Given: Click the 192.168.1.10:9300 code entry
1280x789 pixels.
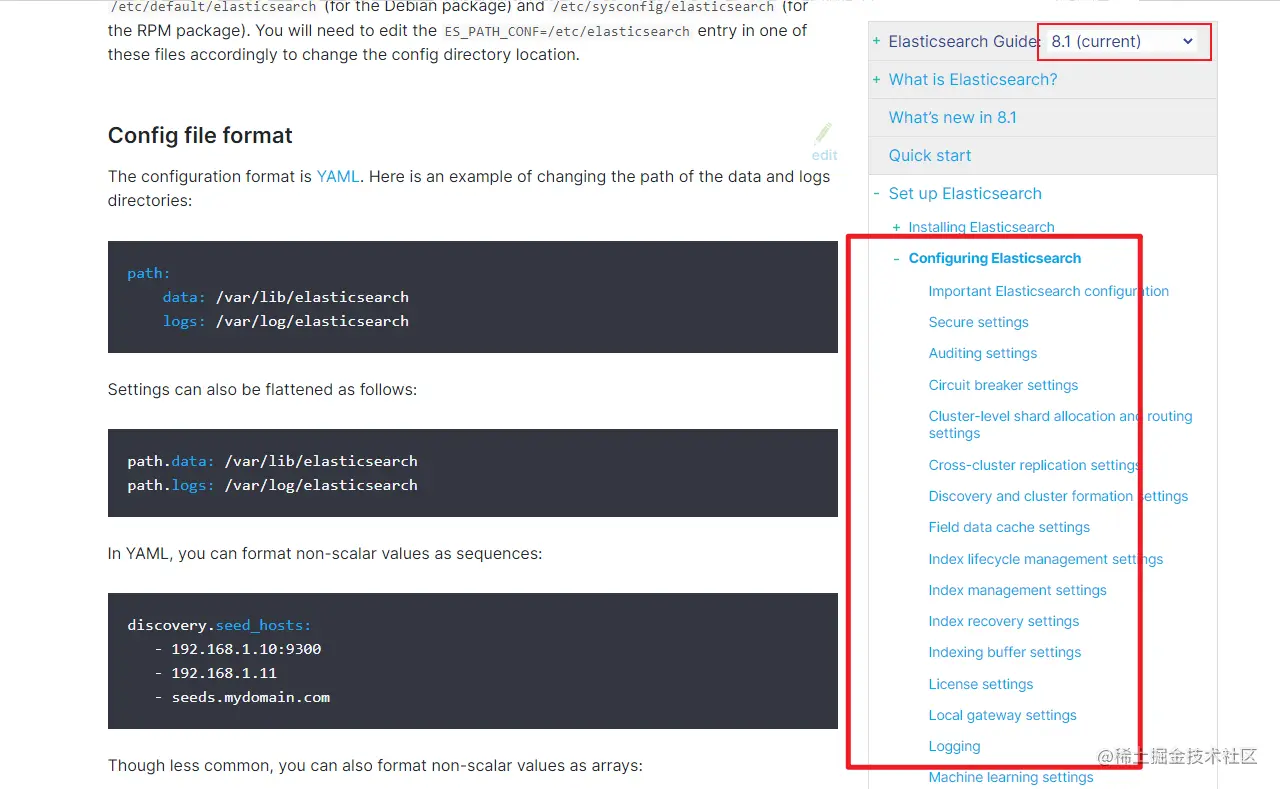Looking at the screenshot, I should pos(246,649).
